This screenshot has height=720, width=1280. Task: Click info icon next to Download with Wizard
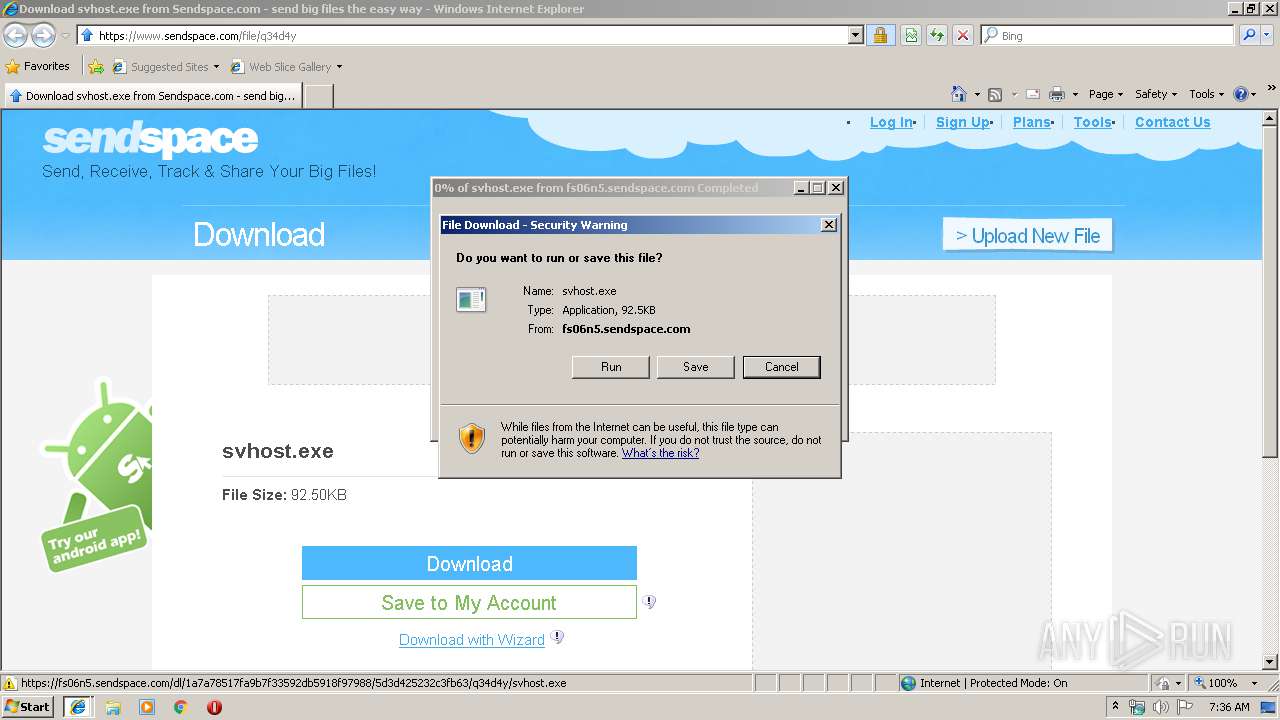(x=557, y=637)
